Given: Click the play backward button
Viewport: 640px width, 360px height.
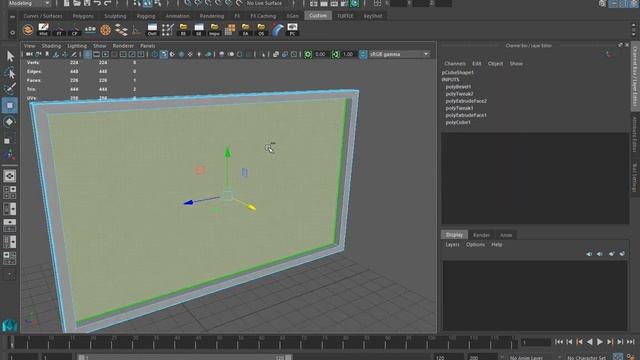Looking at the screenshot, I should coord(589,342).
